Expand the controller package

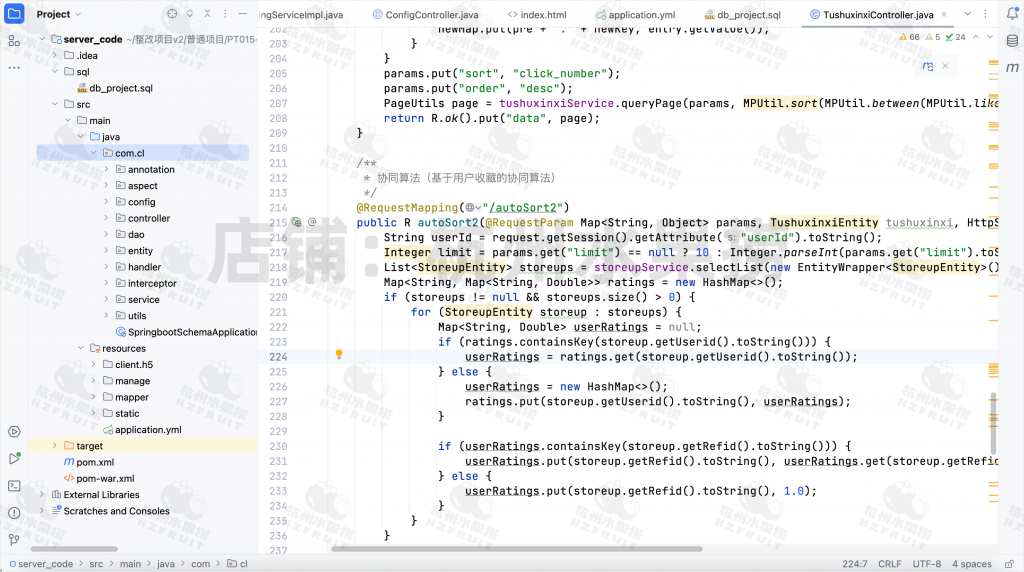(107, 218)
